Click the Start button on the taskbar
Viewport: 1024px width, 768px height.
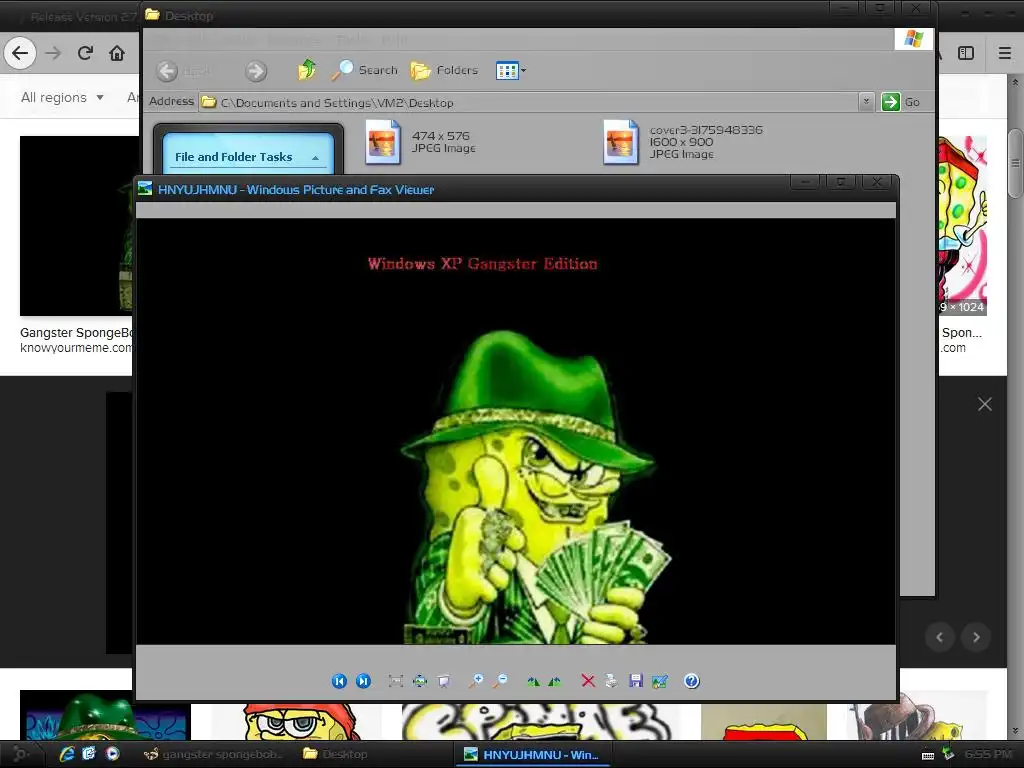pos(22,754)
